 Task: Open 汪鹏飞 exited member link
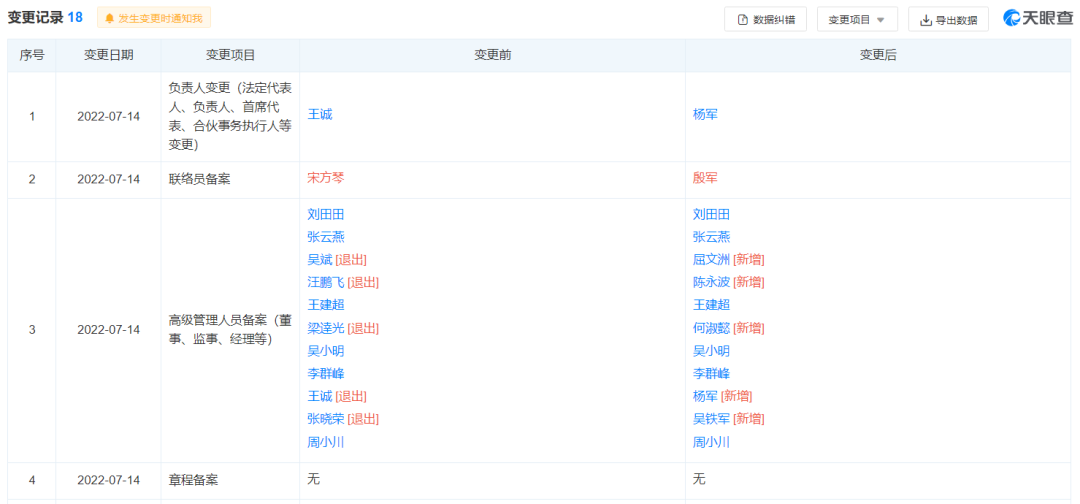click(x=326, y=282)
